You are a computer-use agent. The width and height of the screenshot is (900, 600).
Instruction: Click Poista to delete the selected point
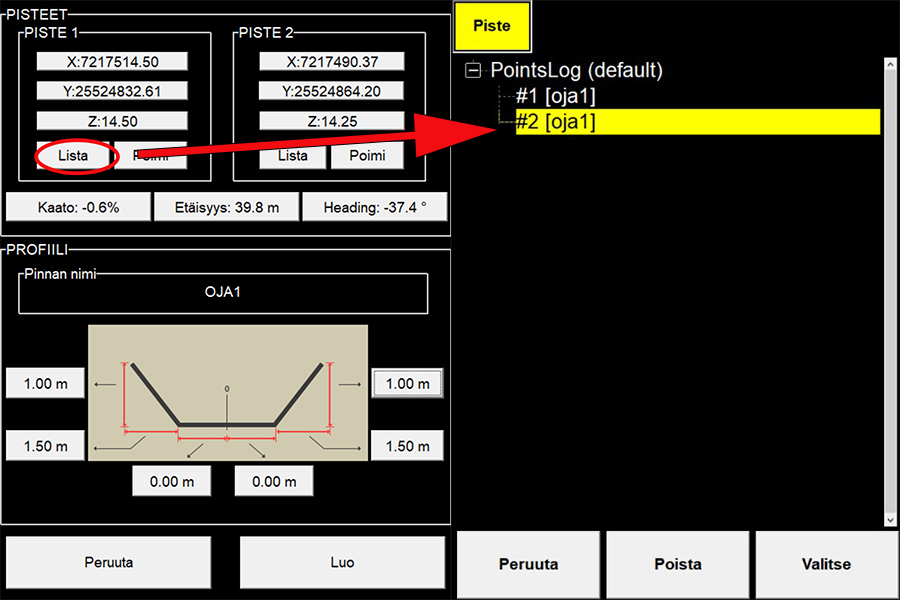[x=678, y=564]
